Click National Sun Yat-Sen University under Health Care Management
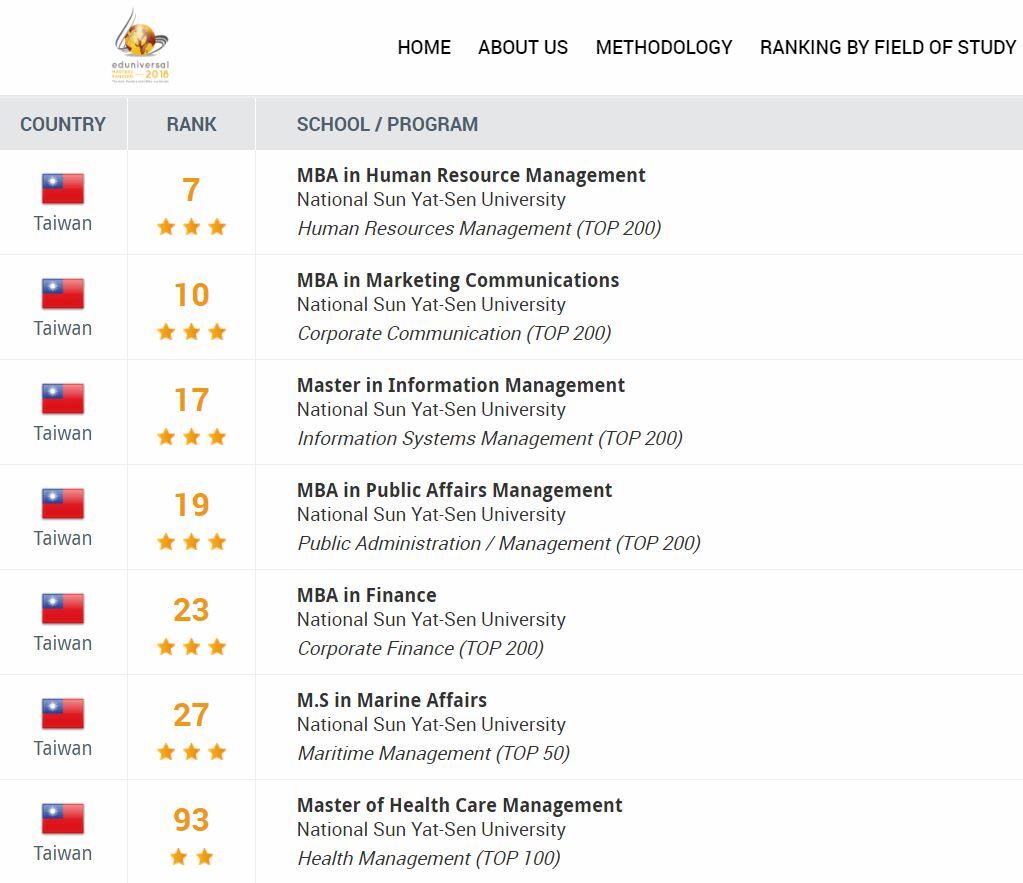Screen dimensions: 1023x883 pyautogui.click(x=431, y=829)
